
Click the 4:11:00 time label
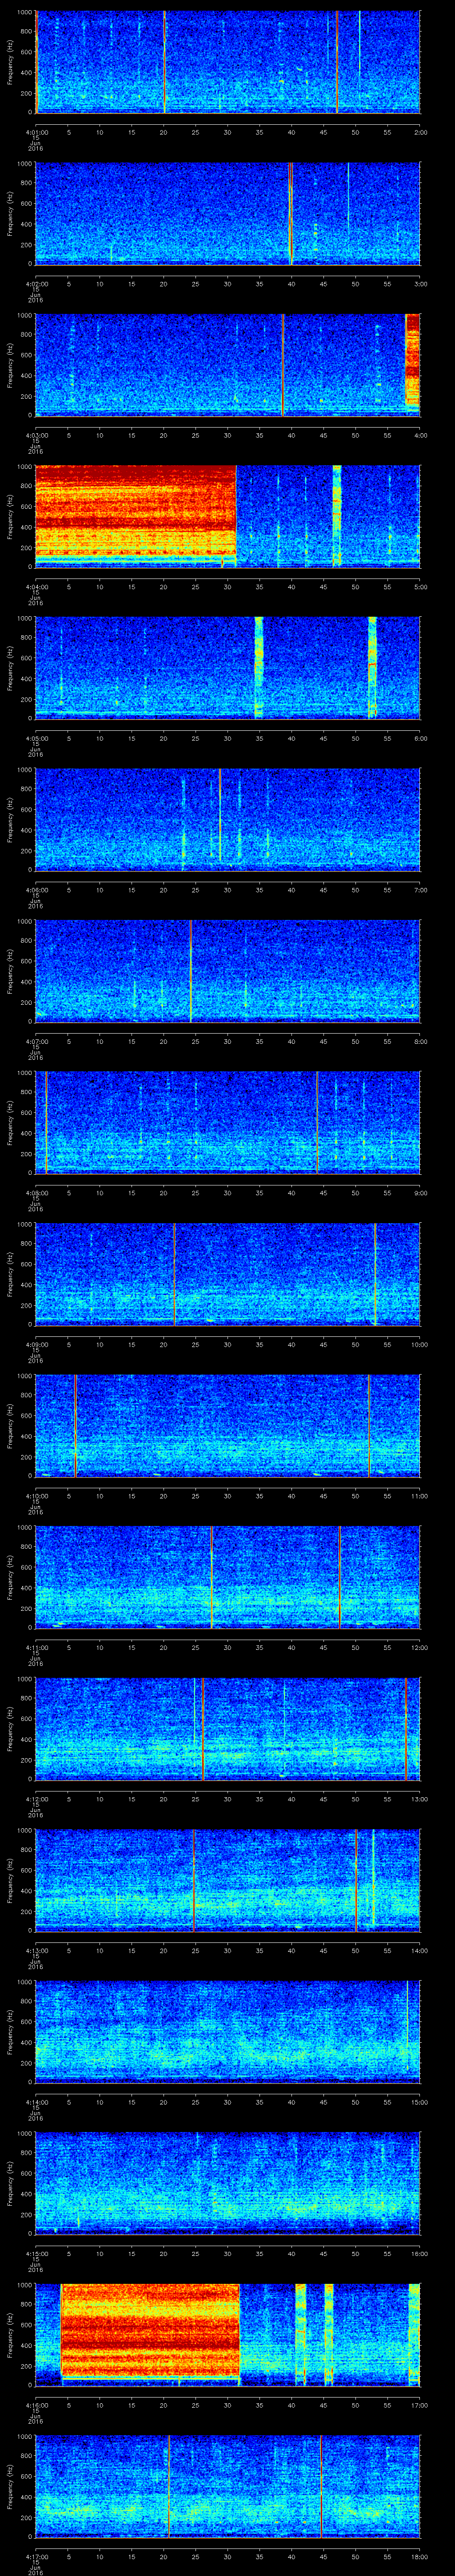(x=36, y=1647)
